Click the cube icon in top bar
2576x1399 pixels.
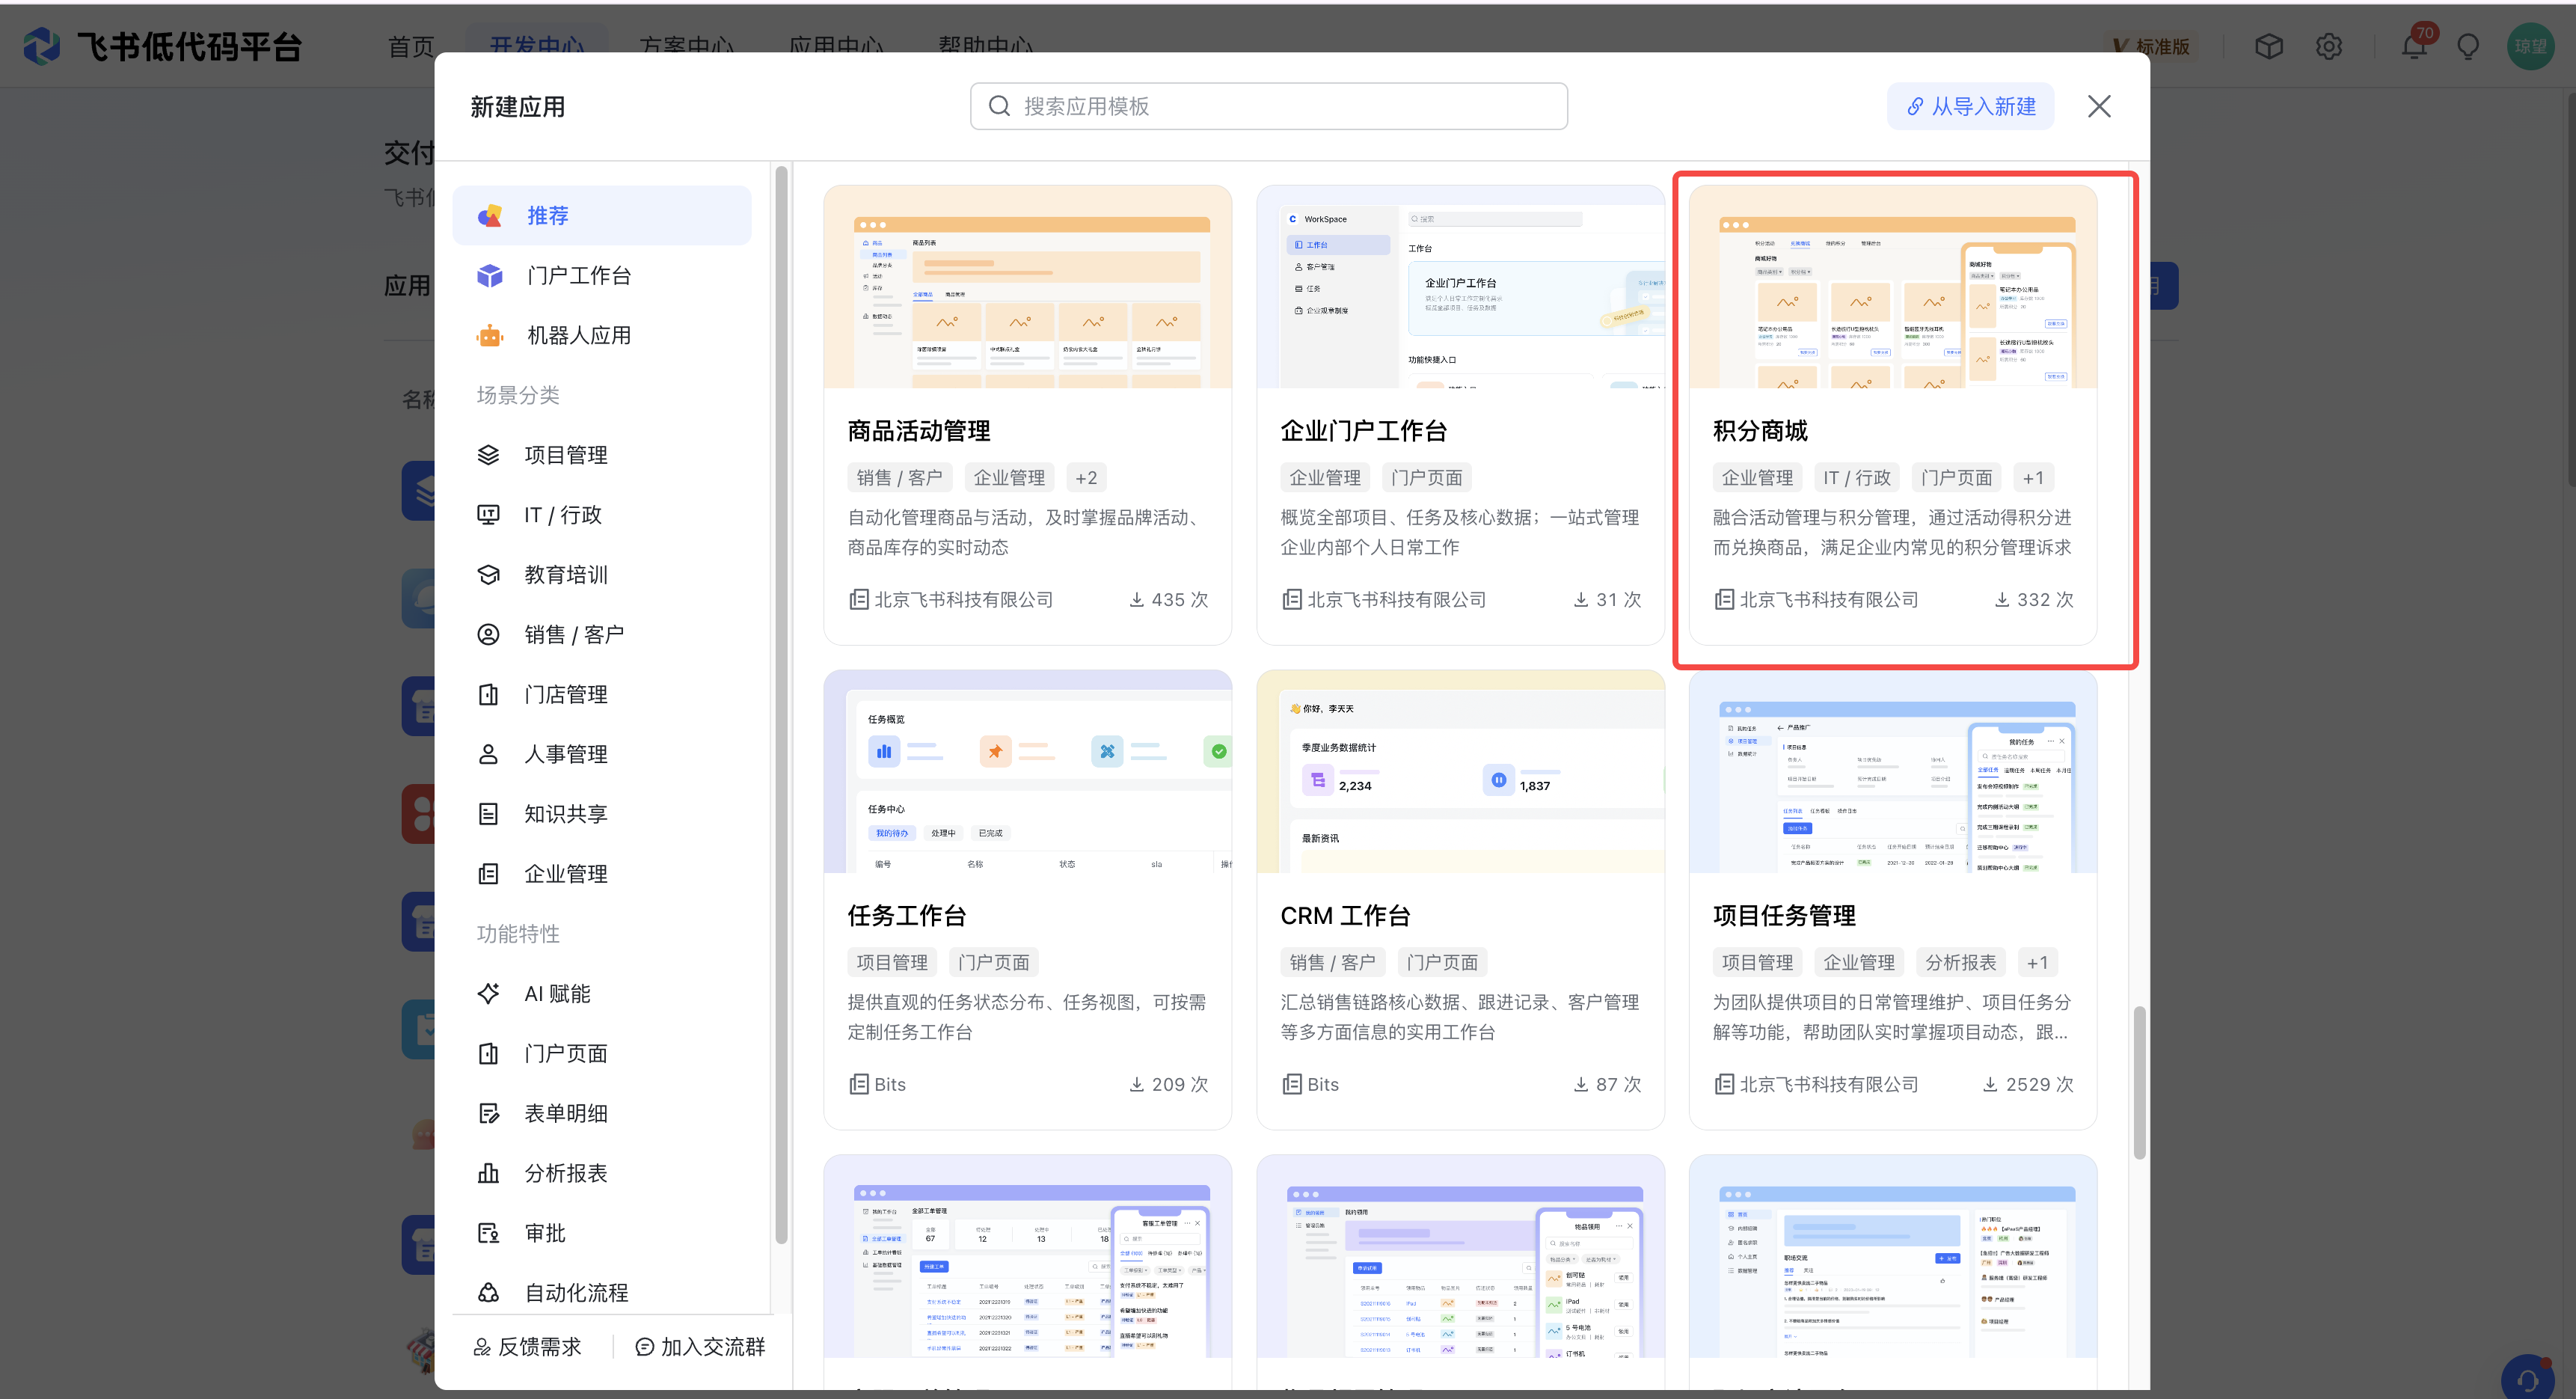2269,47
